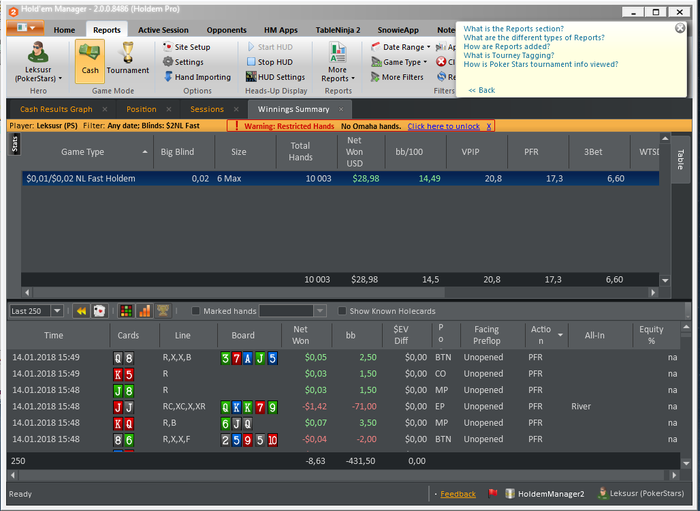Click the report horizontal scrollbar thumb
The width and height of the screenshot is (700, 511).
239,292
